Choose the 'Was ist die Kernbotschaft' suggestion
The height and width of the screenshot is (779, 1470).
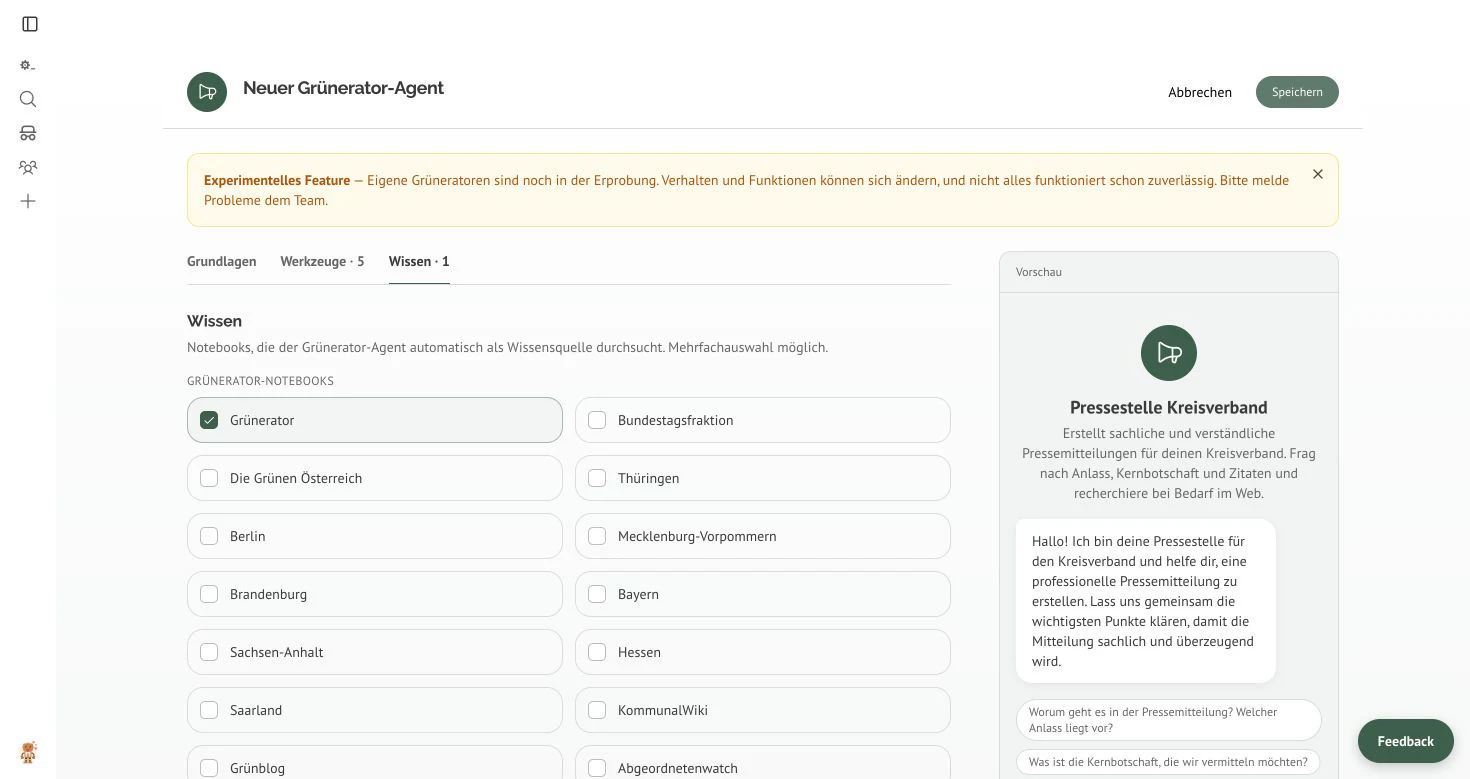1168,762
